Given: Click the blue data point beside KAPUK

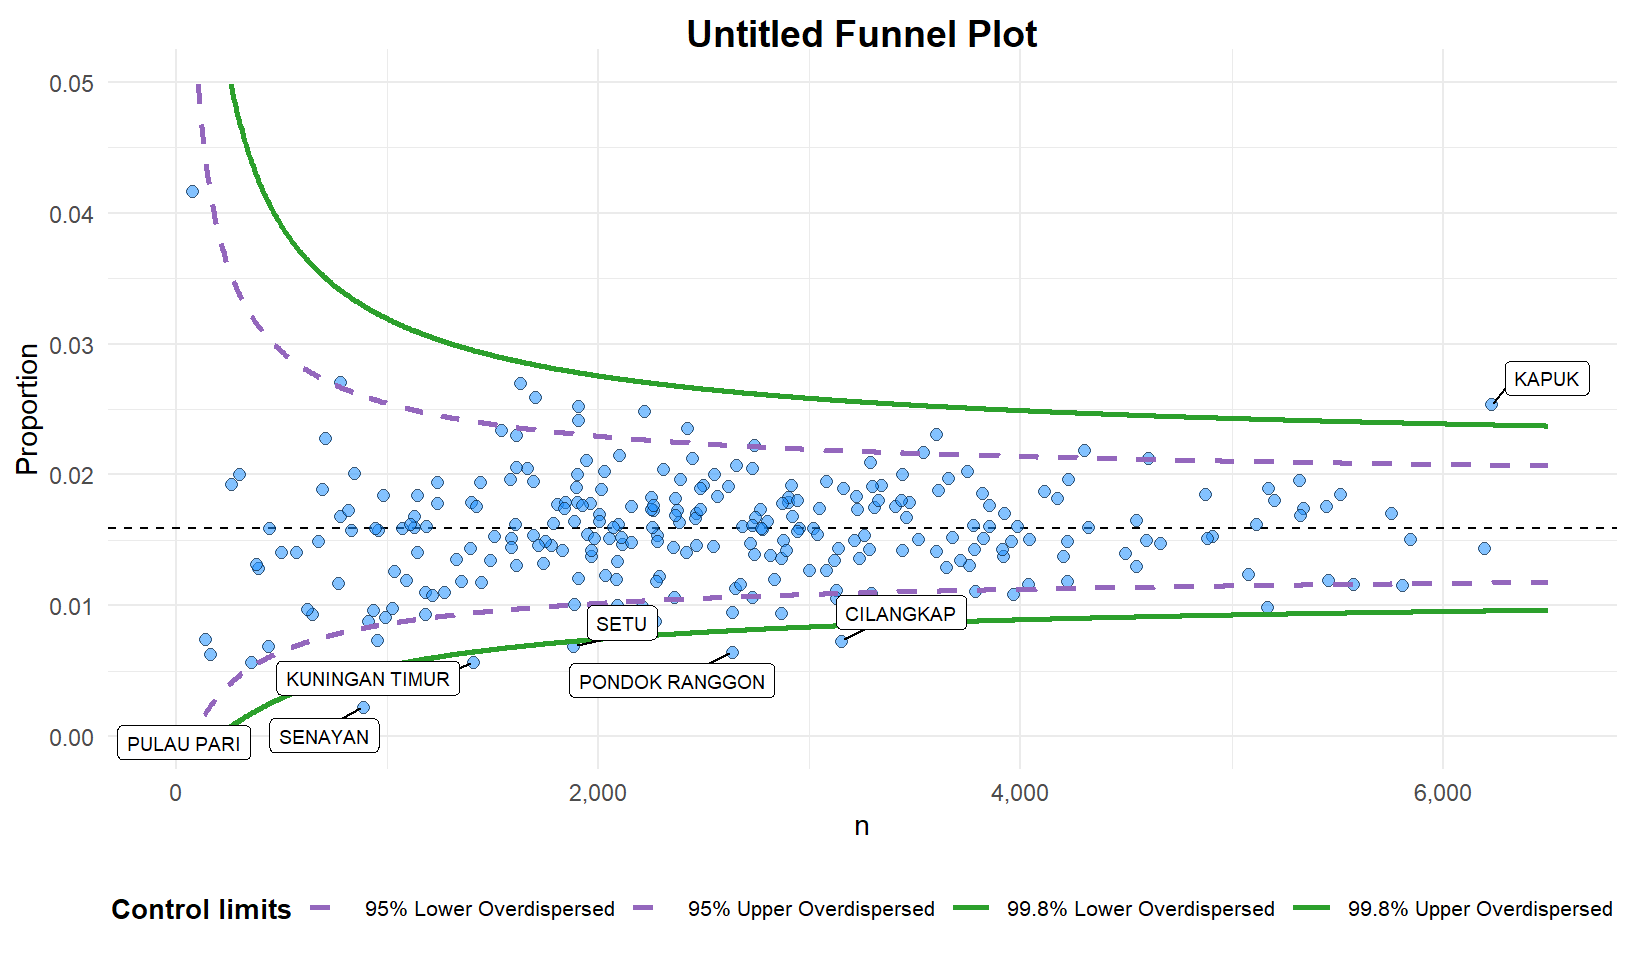Looking at the screenshot, I should tap(1491, 405).
